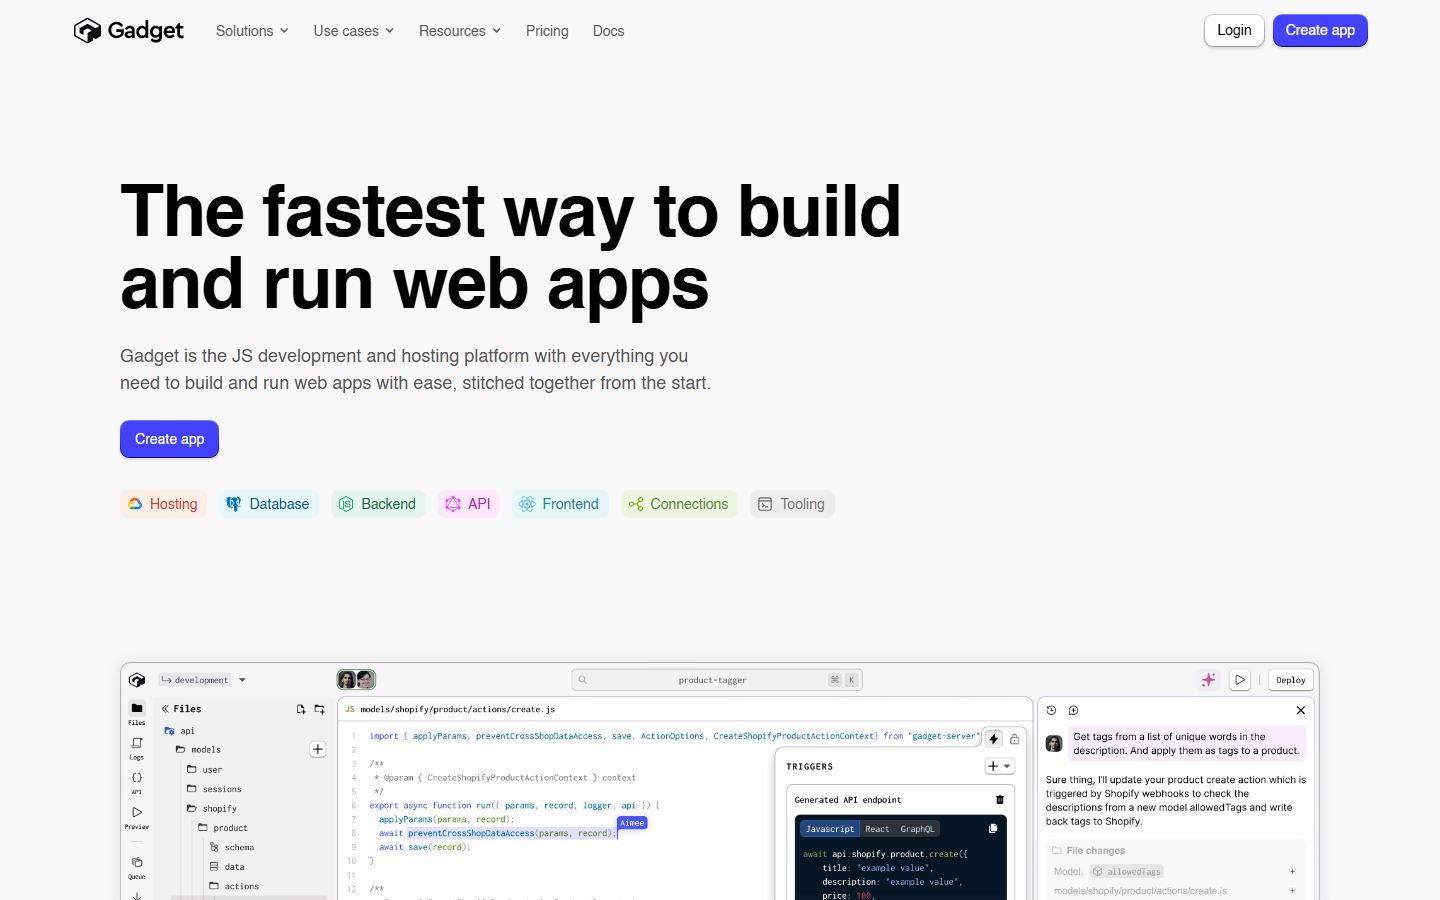
Task: Click the Create app hero button
Action: coord(169,439)
